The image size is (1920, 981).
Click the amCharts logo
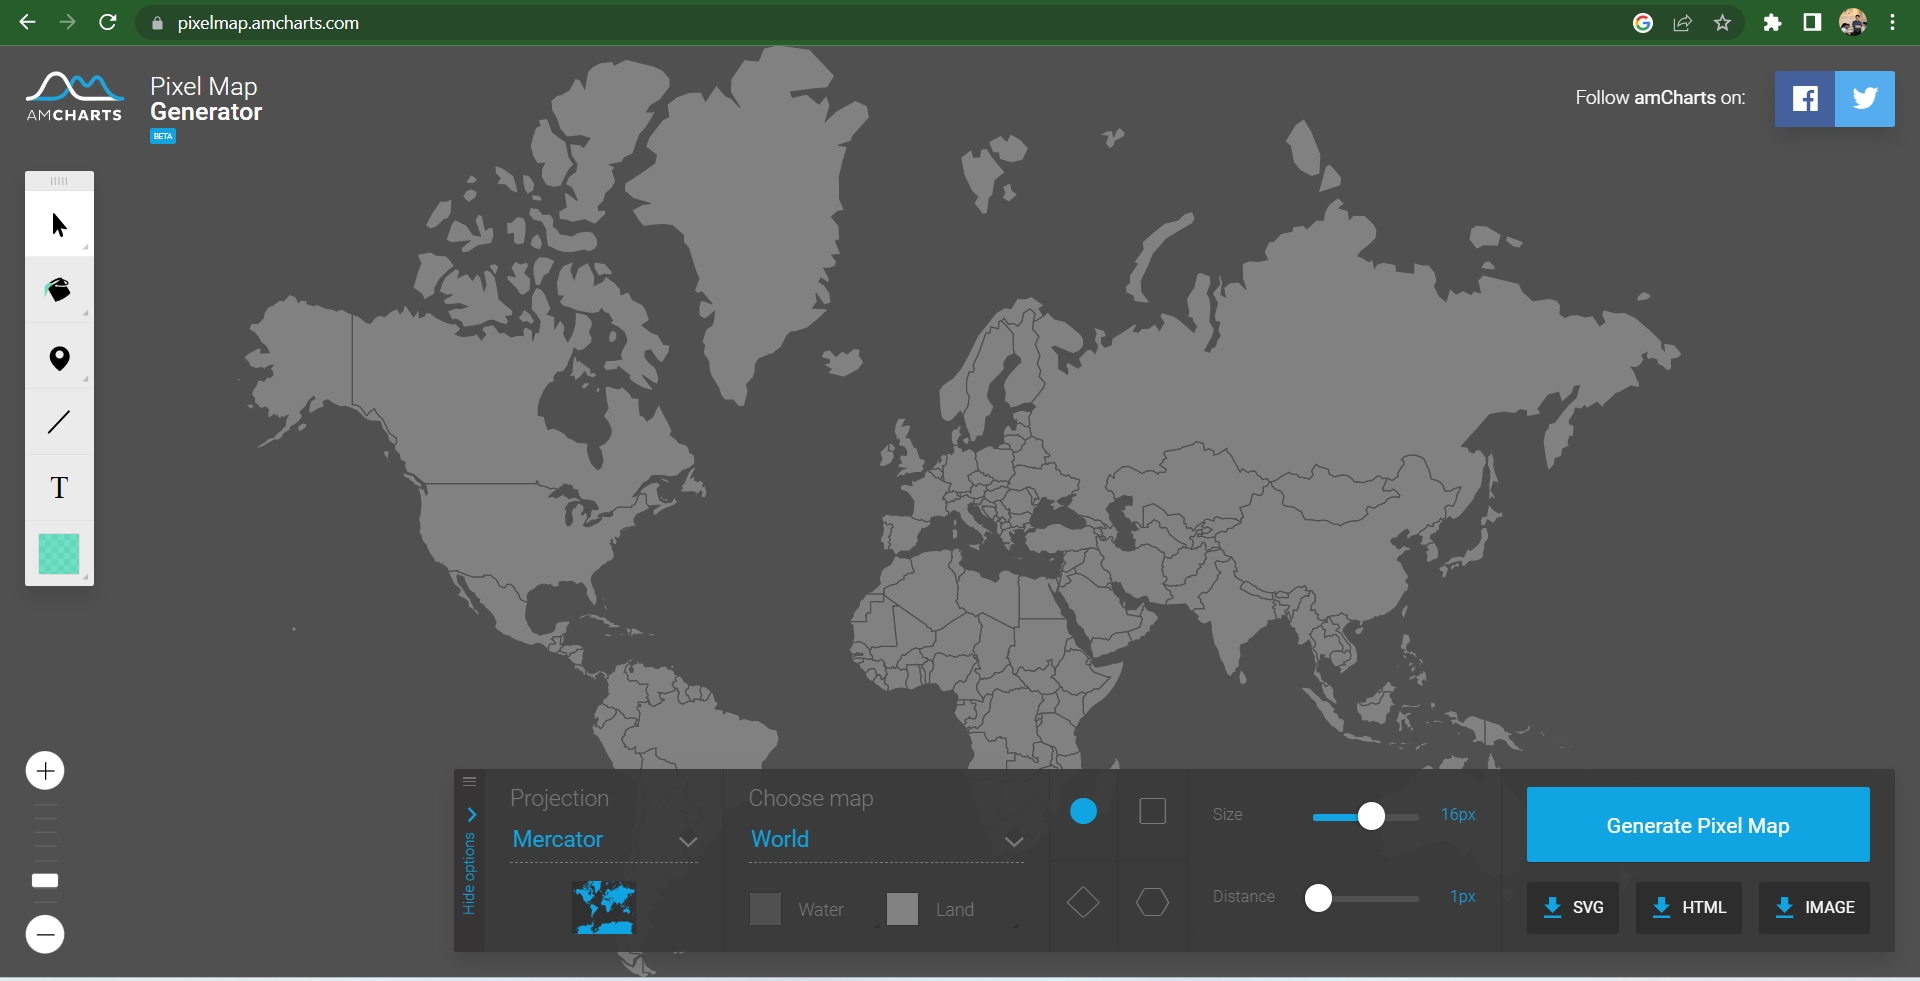pos(74,98)
